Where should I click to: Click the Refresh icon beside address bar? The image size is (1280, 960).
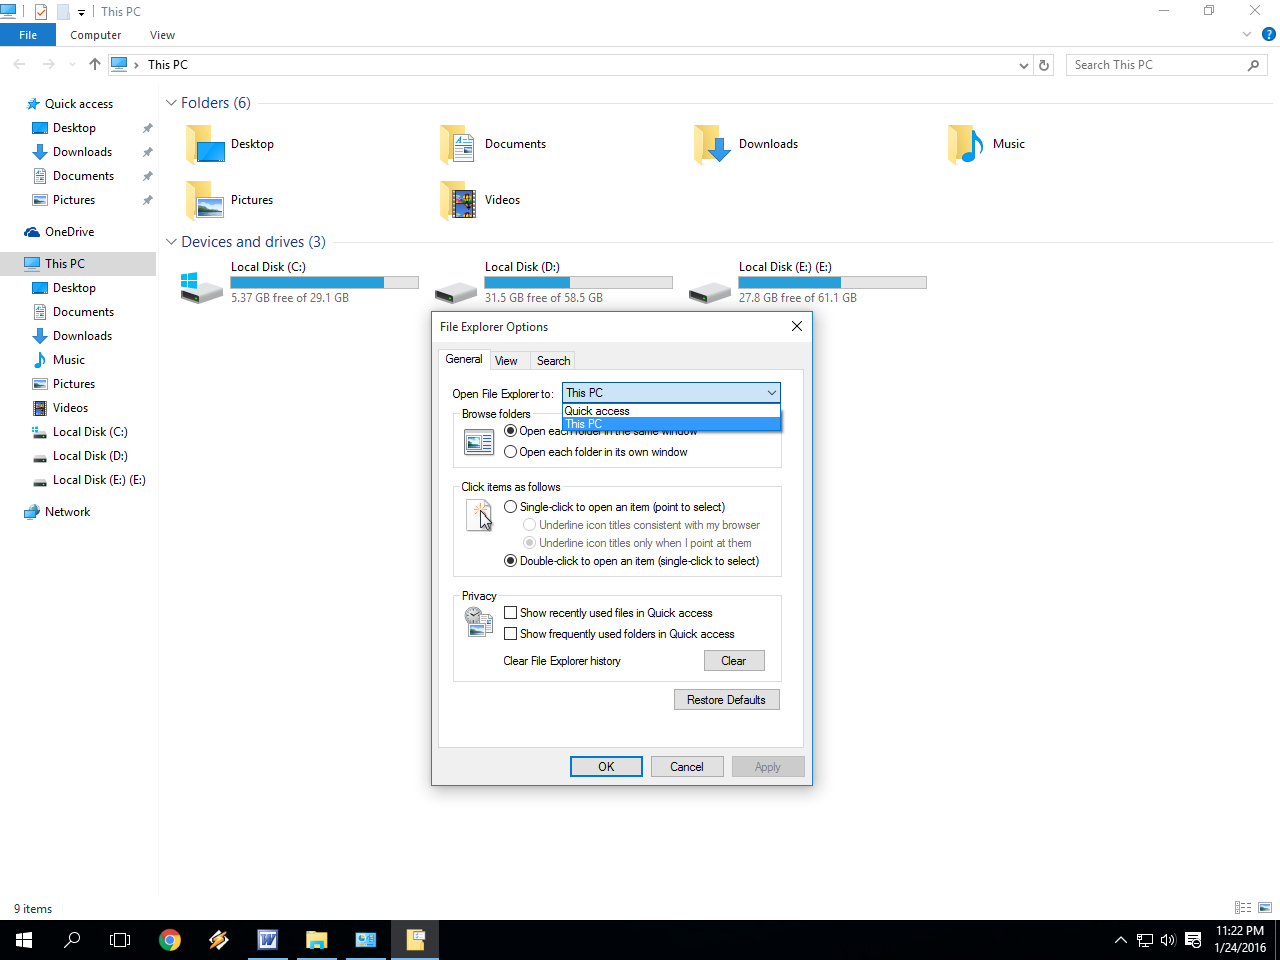[x=1044, y=65]
